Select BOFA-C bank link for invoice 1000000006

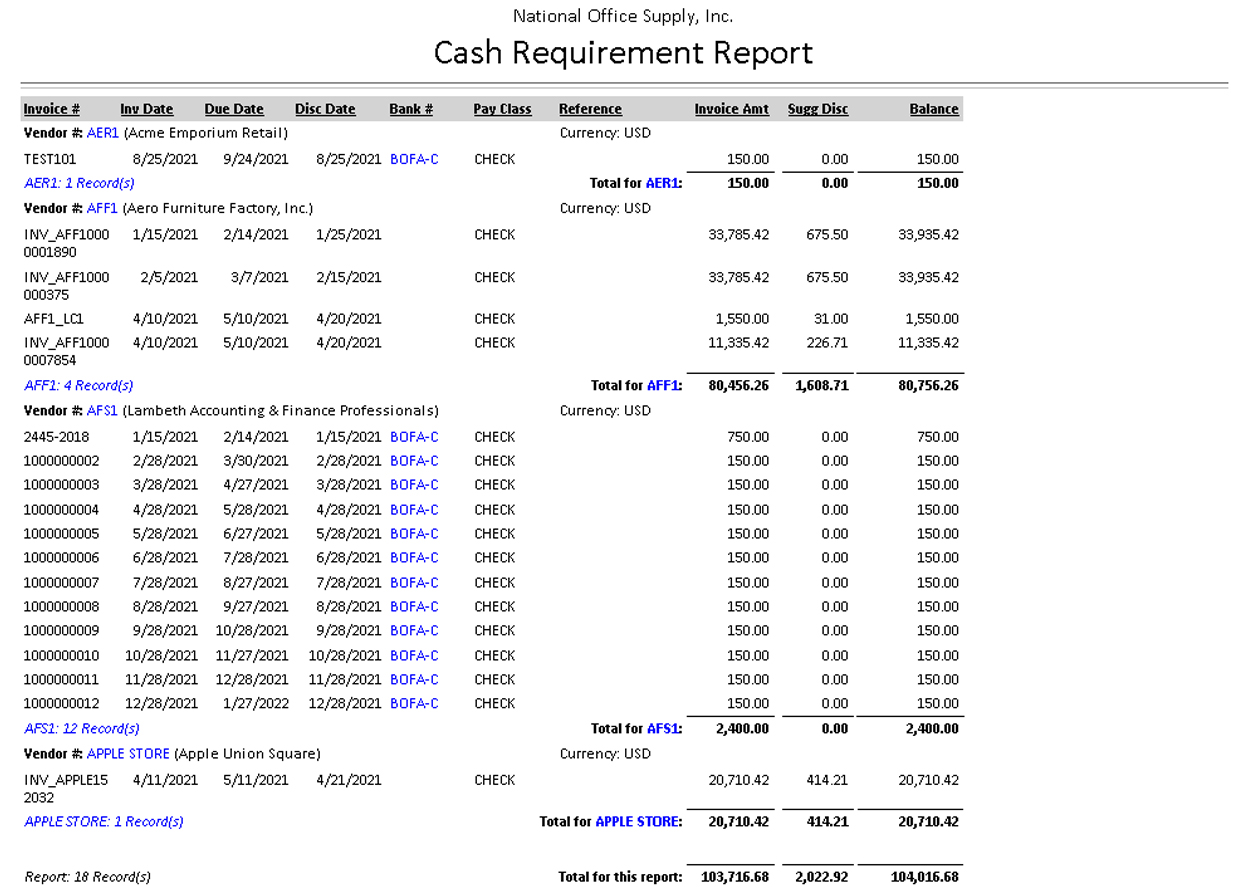414,558
